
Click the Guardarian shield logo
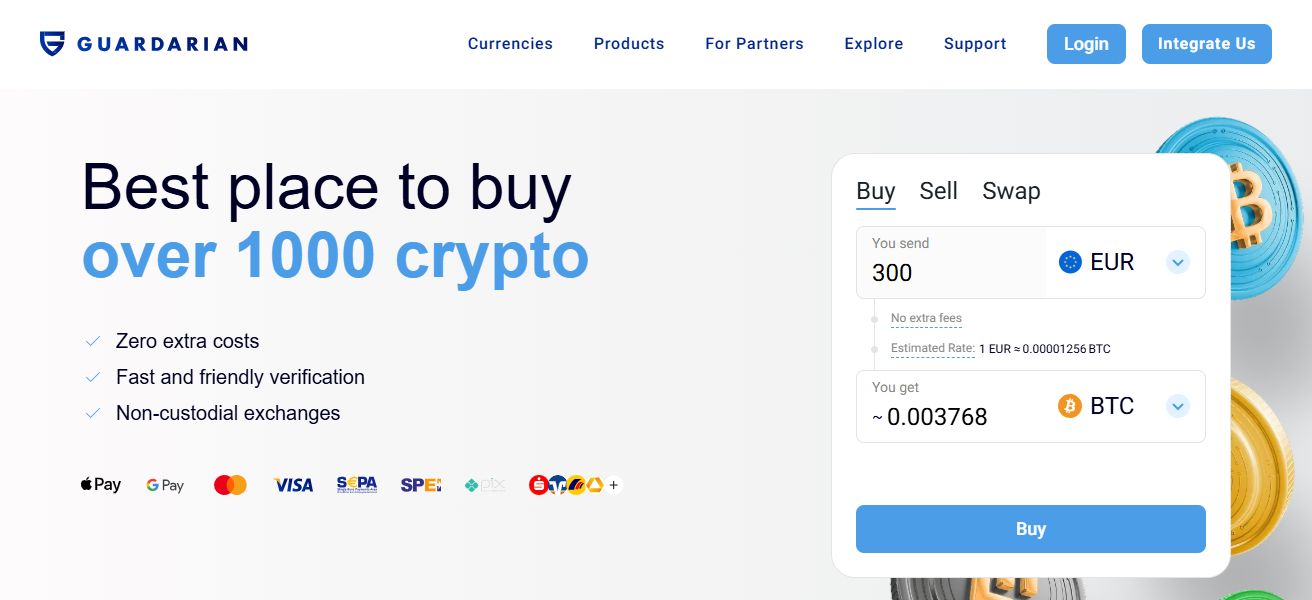(52, 43)
